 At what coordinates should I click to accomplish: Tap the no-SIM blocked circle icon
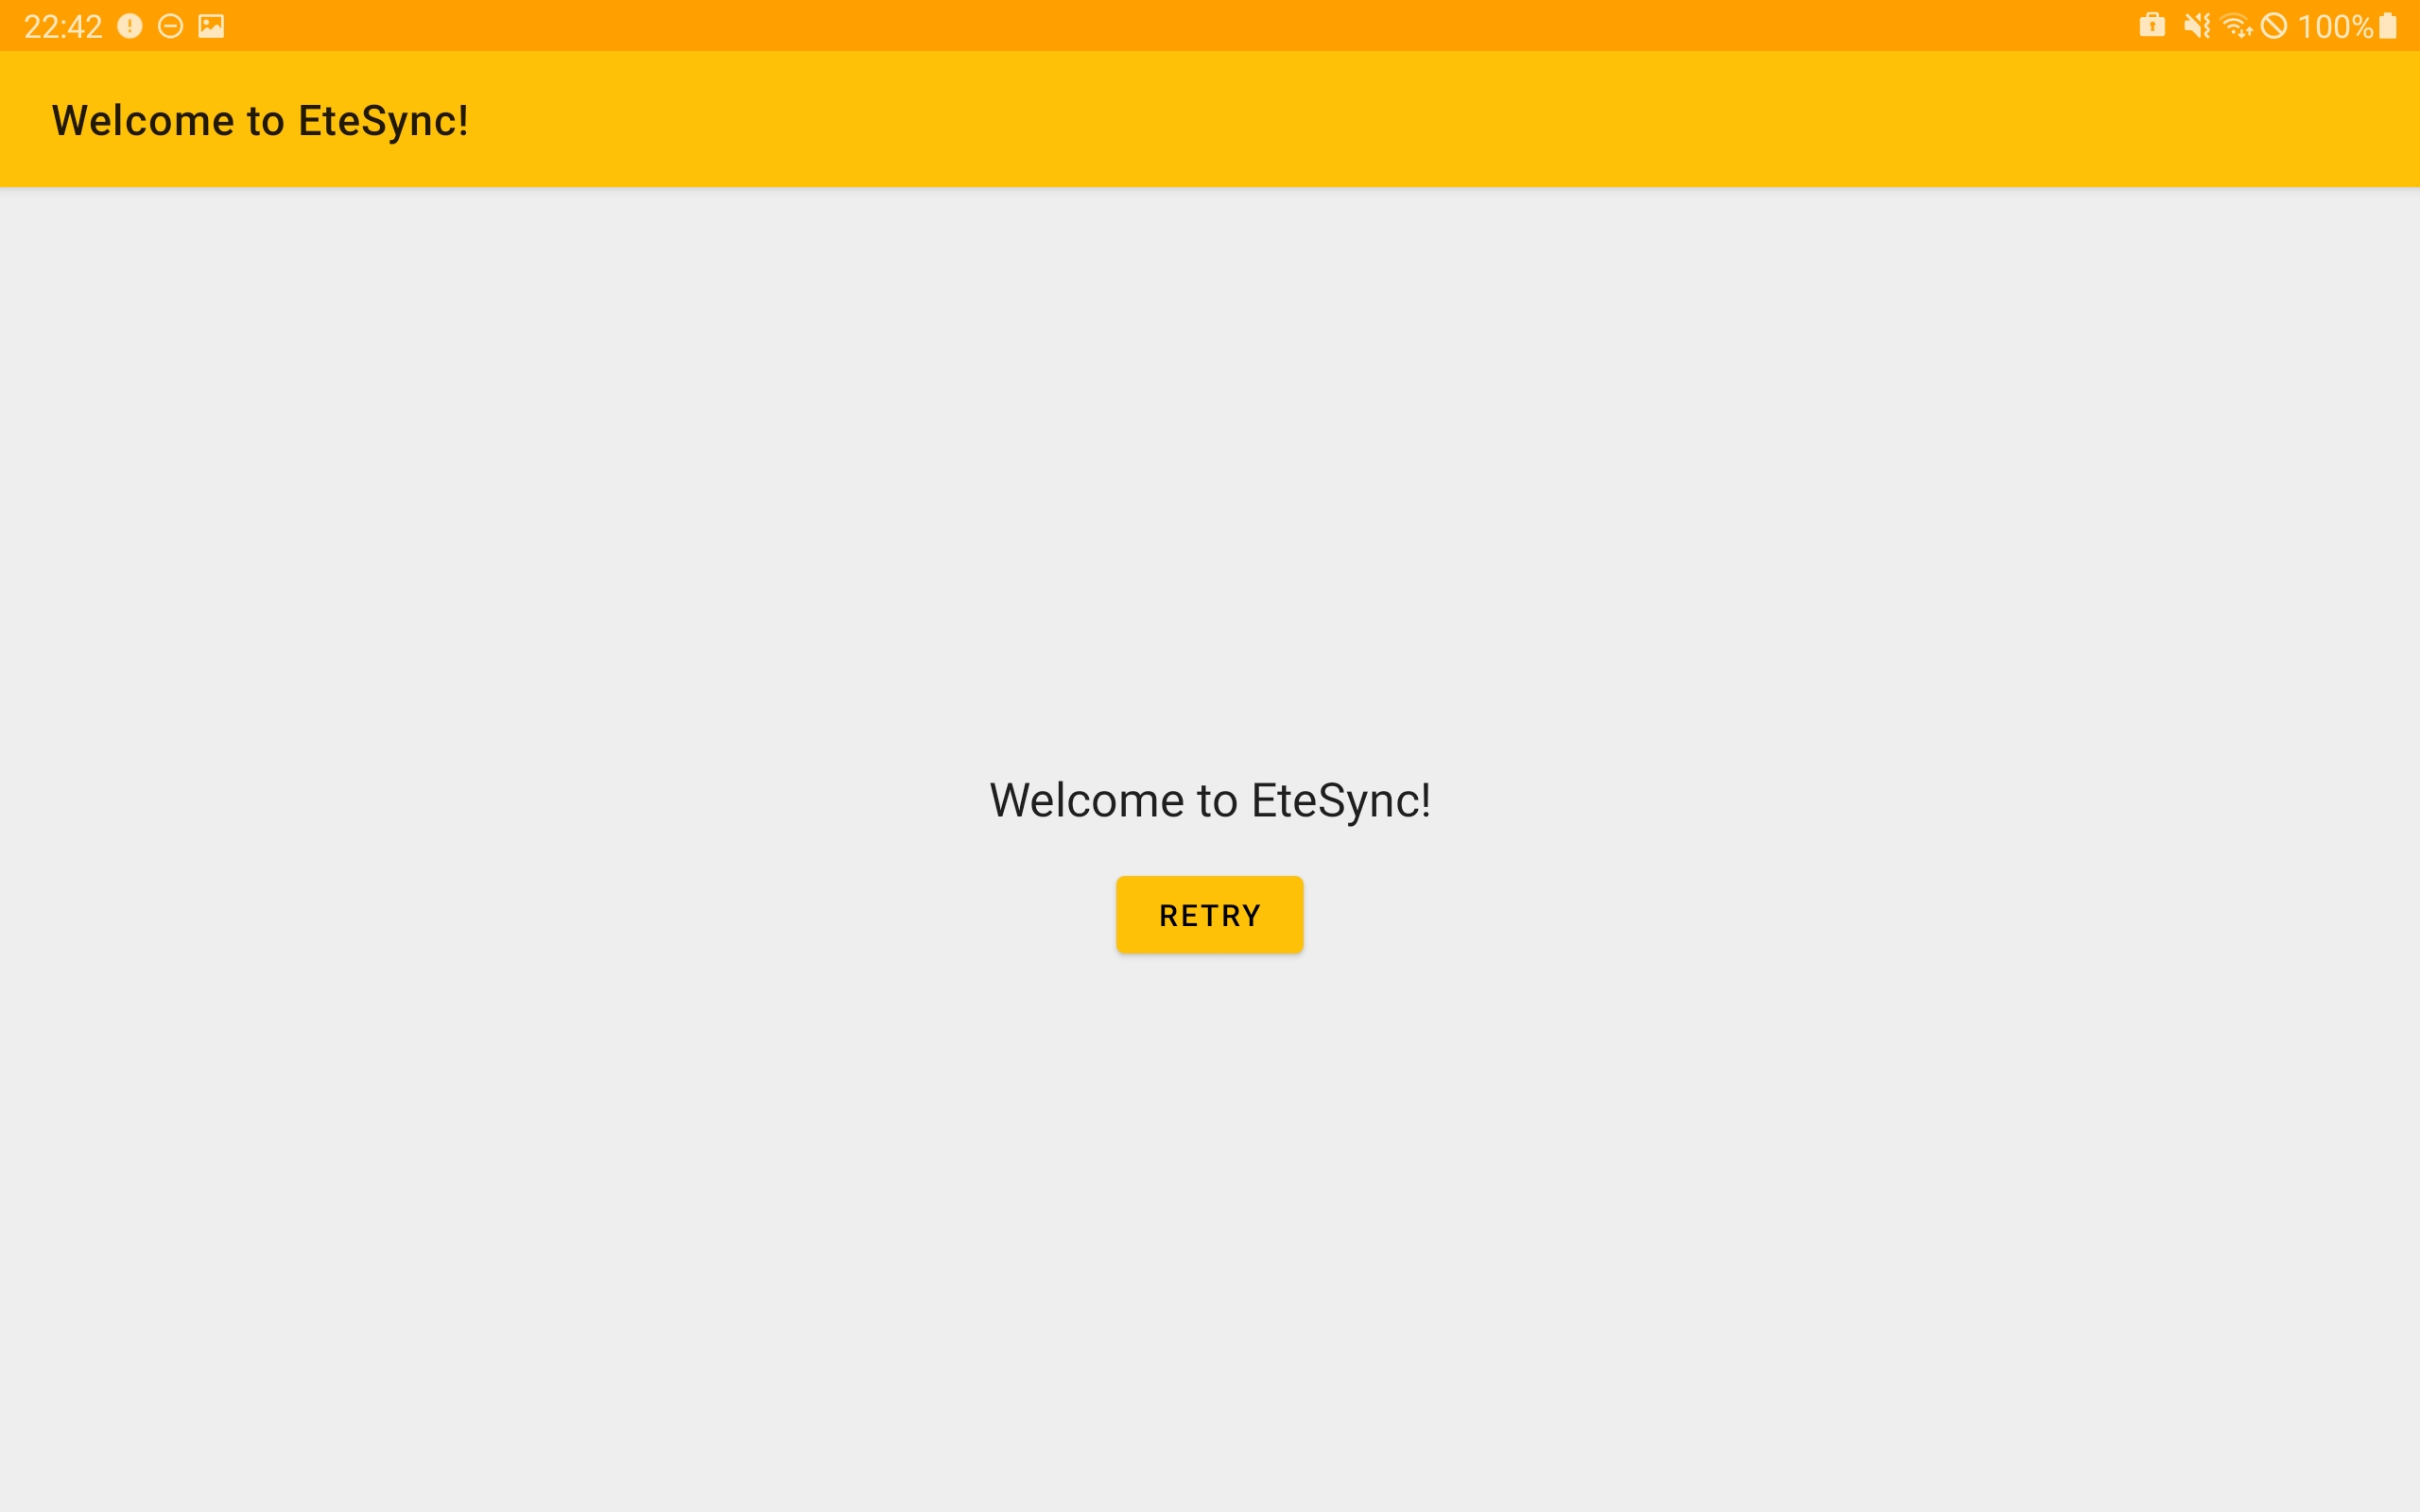coord(2276,25)
